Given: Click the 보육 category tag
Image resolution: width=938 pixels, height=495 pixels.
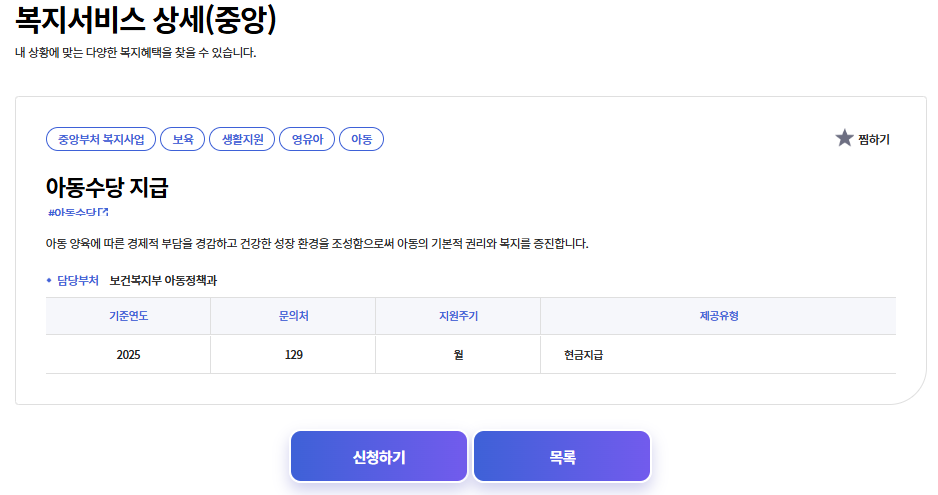Looking at the screenshot, I should click(182, 140).
